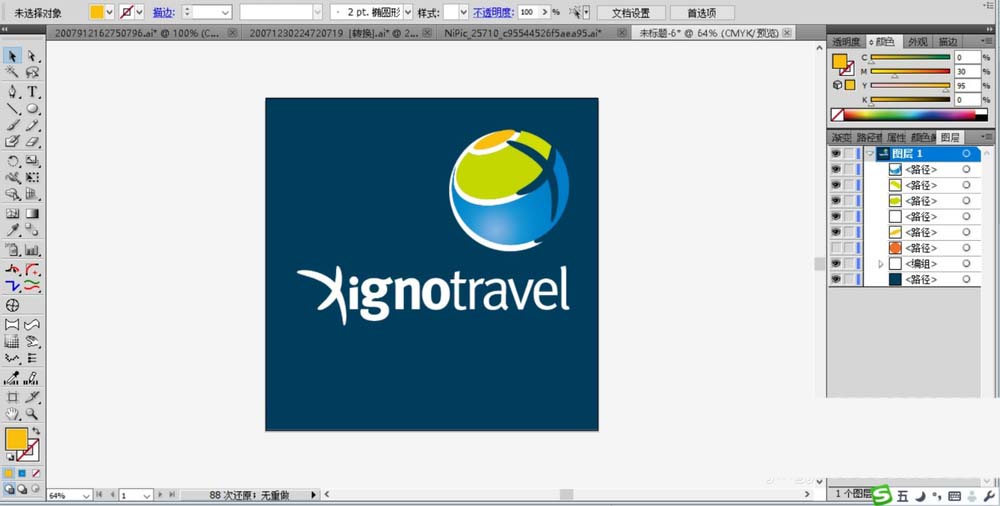Pick the Blend tool

32,230
